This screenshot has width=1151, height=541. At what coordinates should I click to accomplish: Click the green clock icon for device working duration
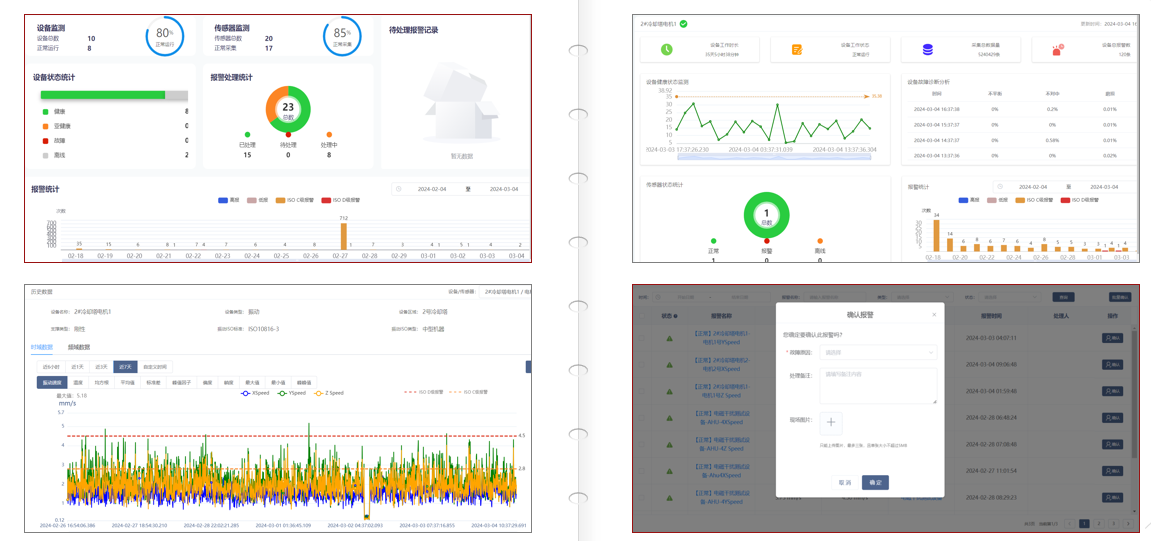point(667,49)
